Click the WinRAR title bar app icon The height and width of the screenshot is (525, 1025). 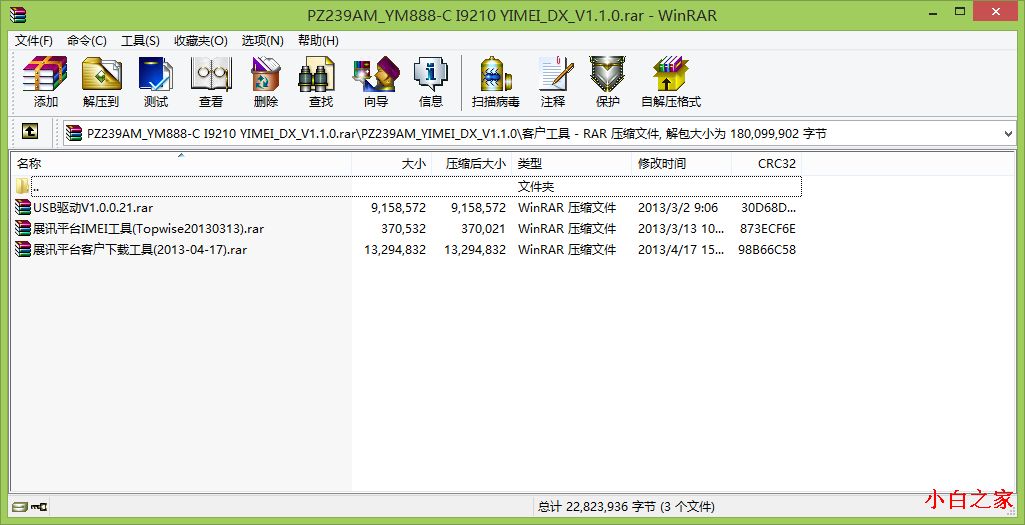click(x=20, y=14)
